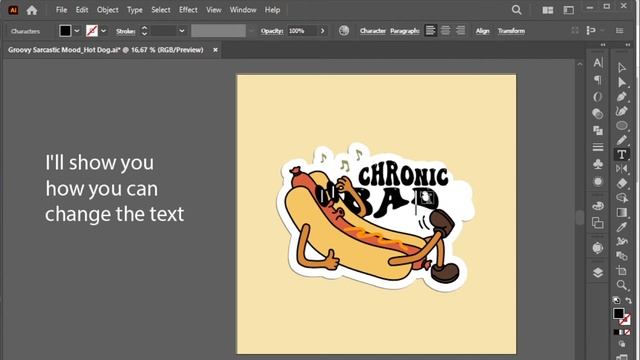Open the Help menu

(272, 10)
